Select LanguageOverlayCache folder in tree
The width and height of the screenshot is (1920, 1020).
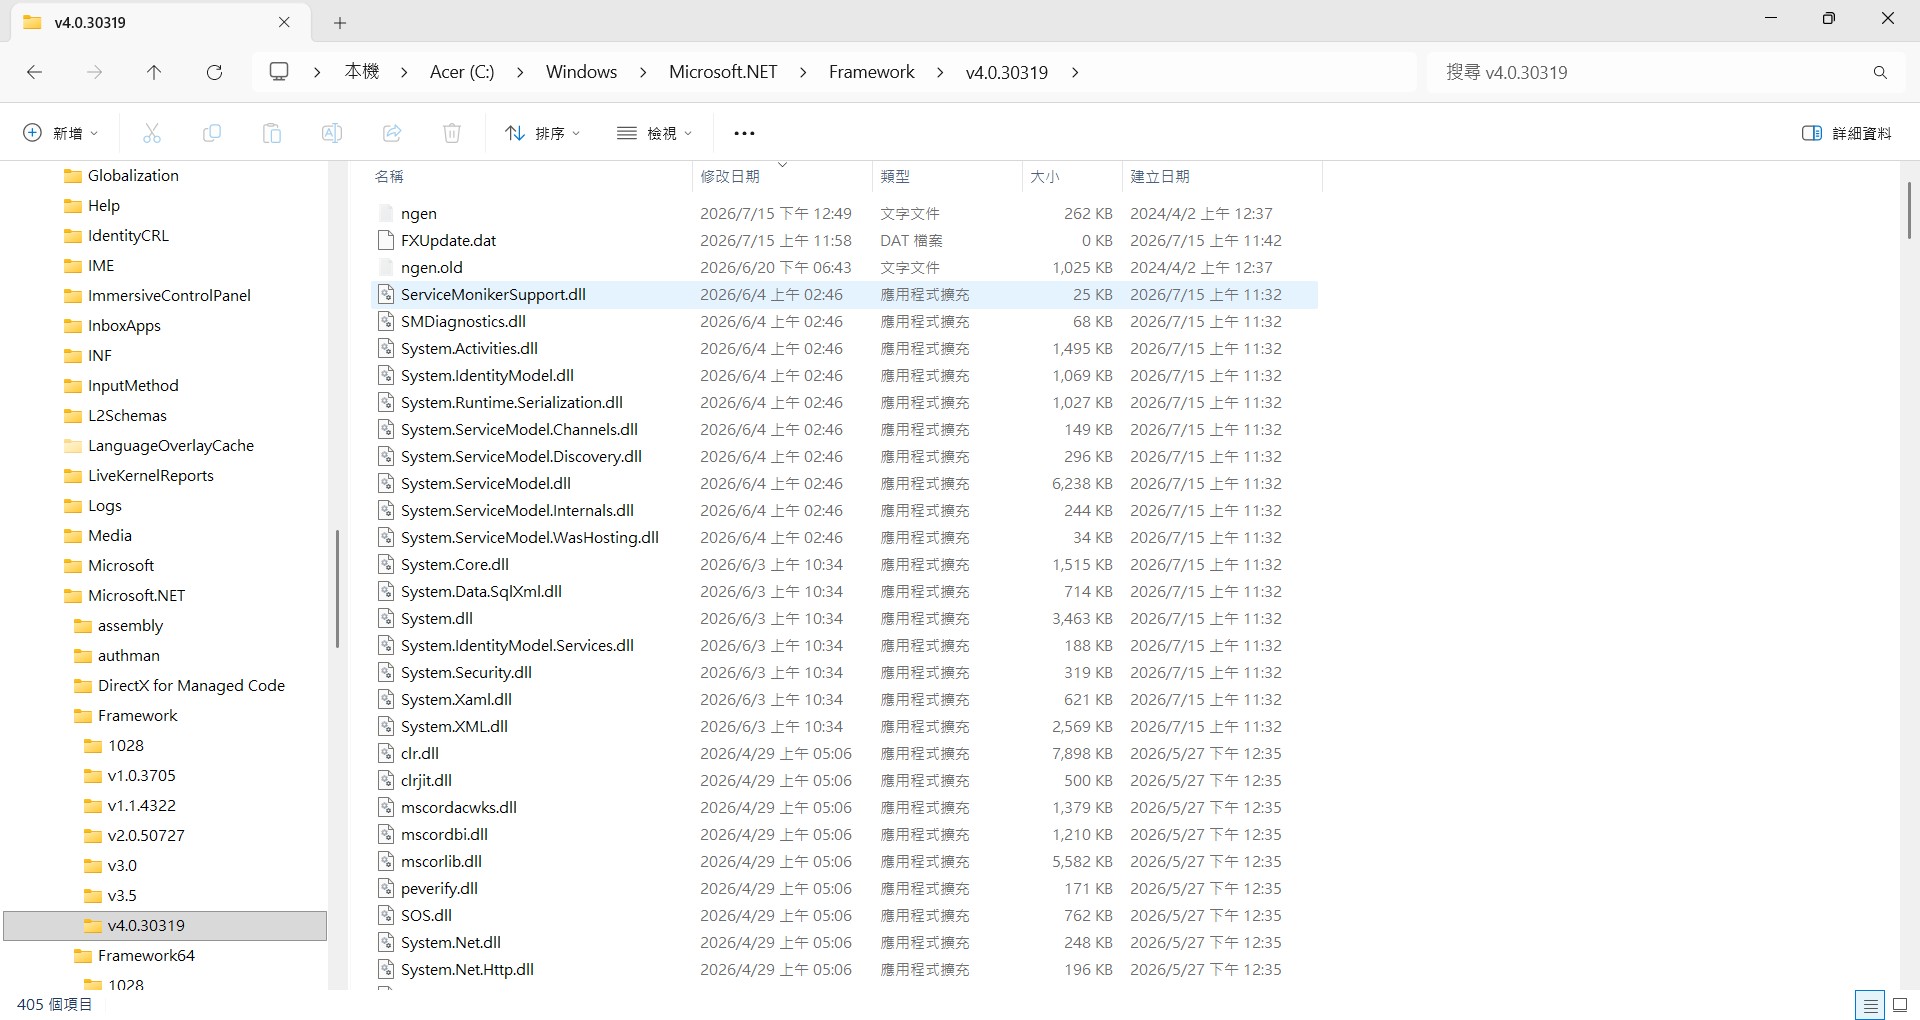click(x=170, y=446)
